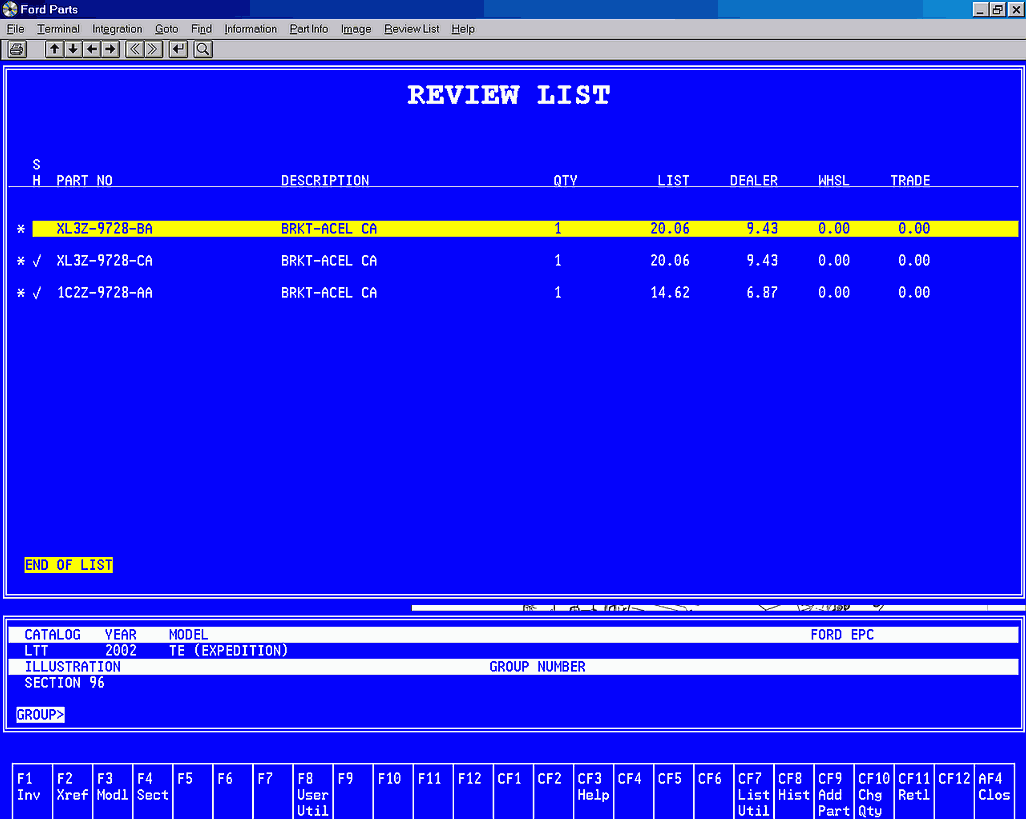The image size is (1026, 820).
Task: Click the WHSL column header
Action: click(x=834, y=181)
